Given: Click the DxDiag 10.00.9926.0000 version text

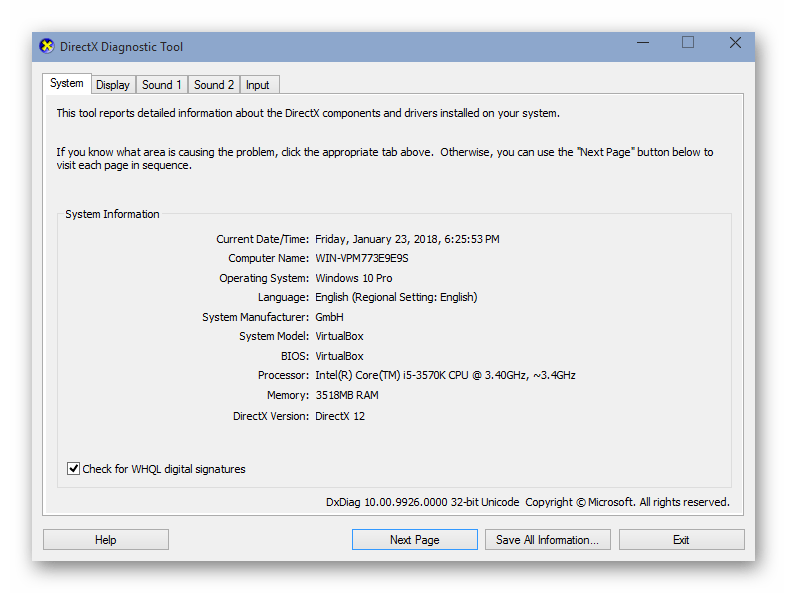Looking at the screenshot, I should click(x=423, y=502).
